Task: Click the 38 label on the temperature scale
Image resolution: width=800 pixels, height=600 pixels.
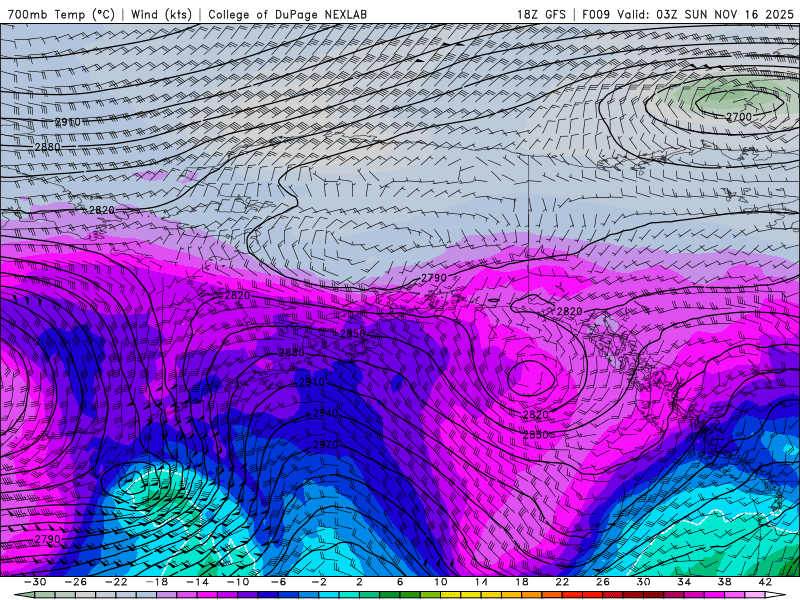Action: 724,582
